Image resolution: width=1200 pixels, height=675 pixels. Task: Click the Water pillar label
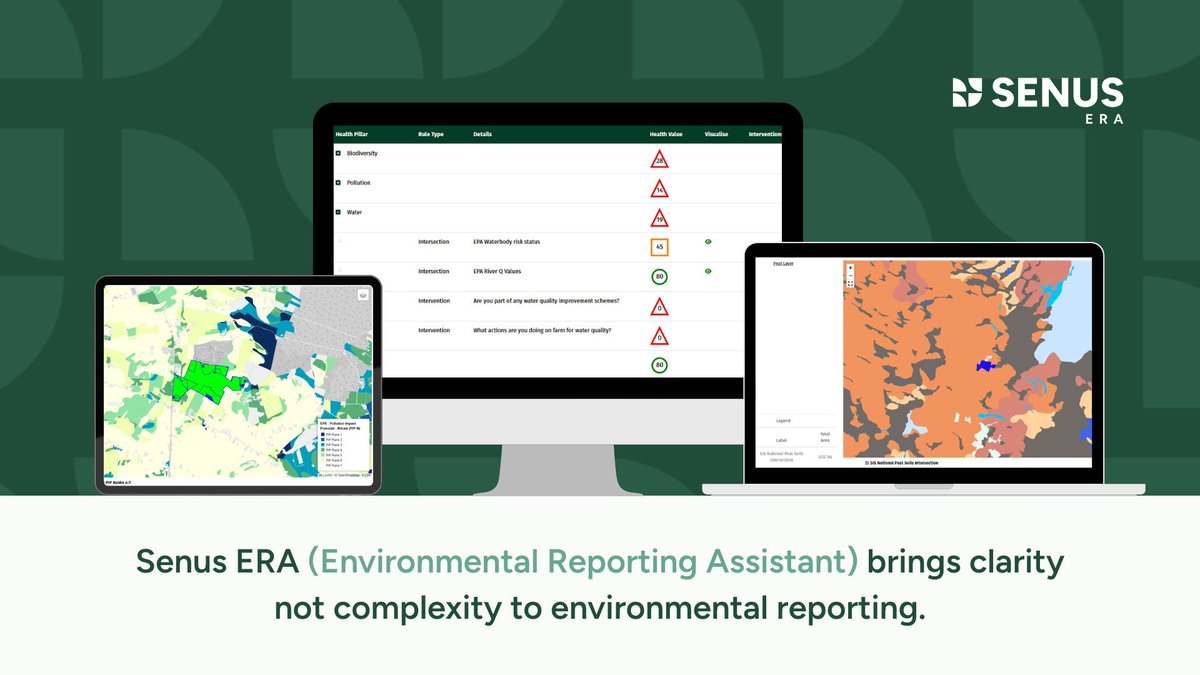point(354,212)
